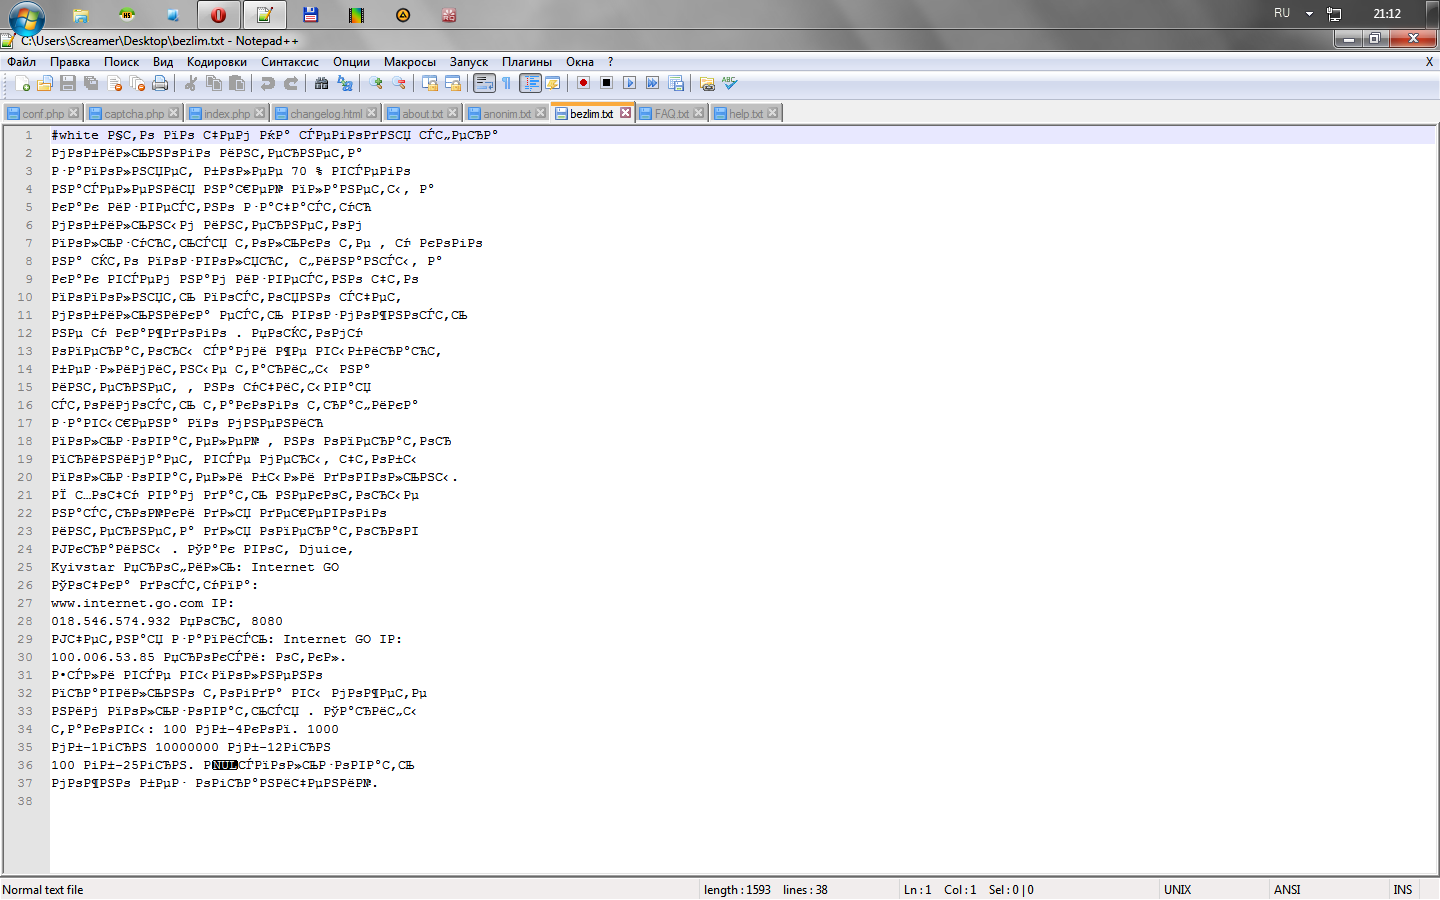Open Find with the binoculars icon
The width and height of the screenshot is (1440, 900).
tap(321, 84)
